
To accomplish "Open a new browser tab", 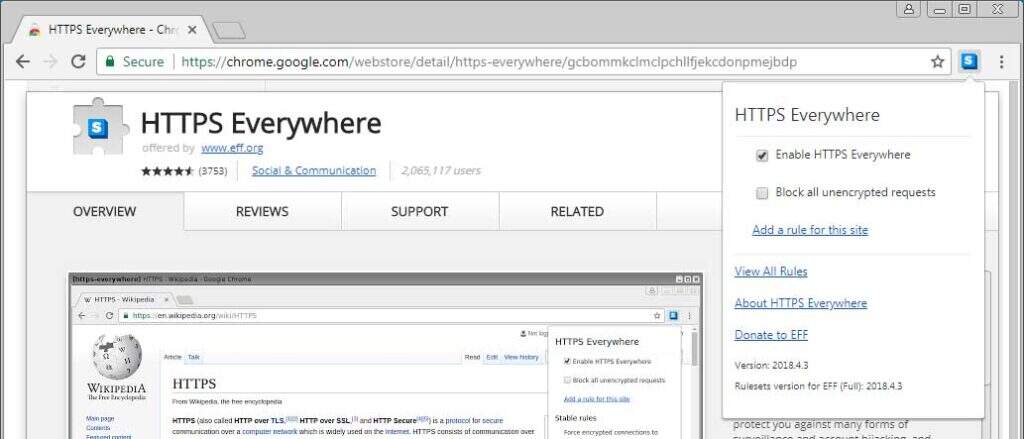I will pos(229,30).
